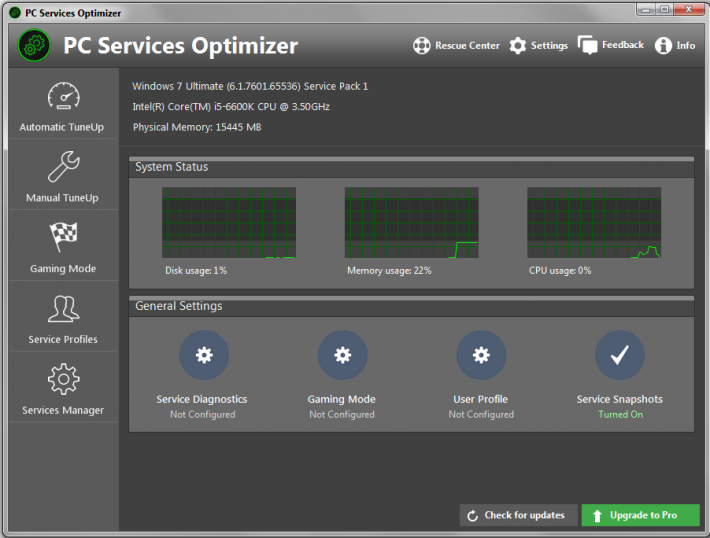
Task: Toggle Service Snapshots checkmark button
Action: tap(619, 355)
